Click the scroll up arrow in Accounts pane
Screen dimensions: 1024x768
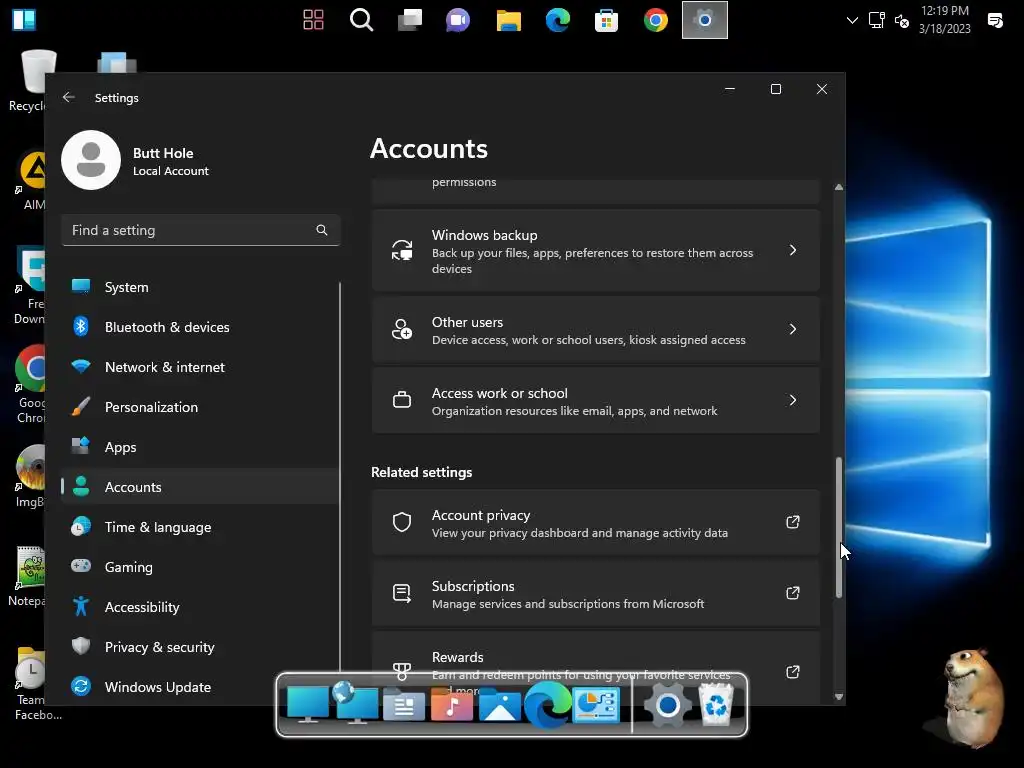point(839,187)
